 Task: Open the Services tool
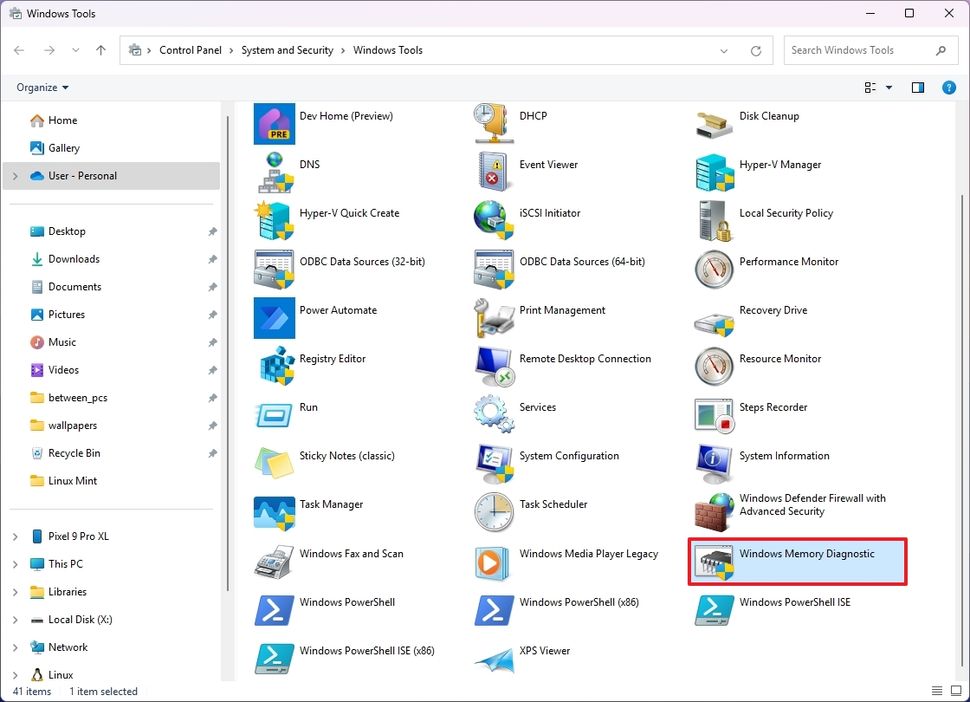coord(537,408)
